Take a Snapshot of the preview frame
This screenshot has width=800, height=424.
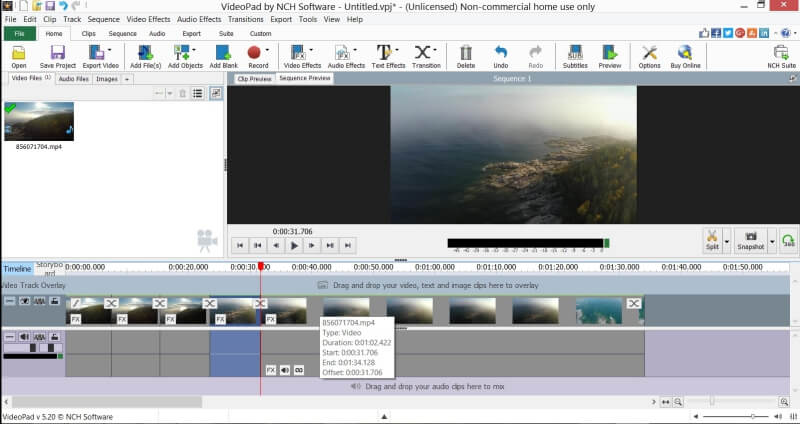point(751,240)
